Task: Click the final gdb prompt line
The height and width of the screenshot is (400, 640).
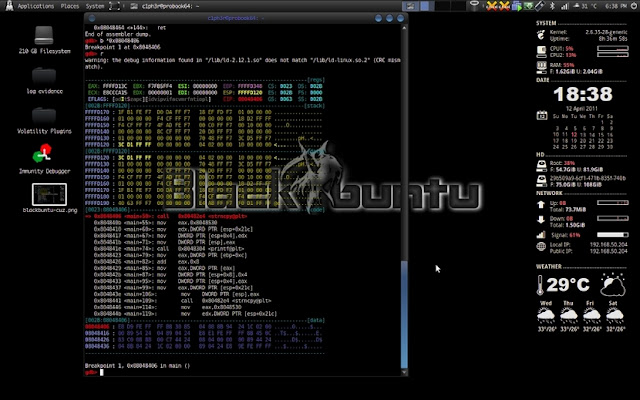Action: [94, 372]
